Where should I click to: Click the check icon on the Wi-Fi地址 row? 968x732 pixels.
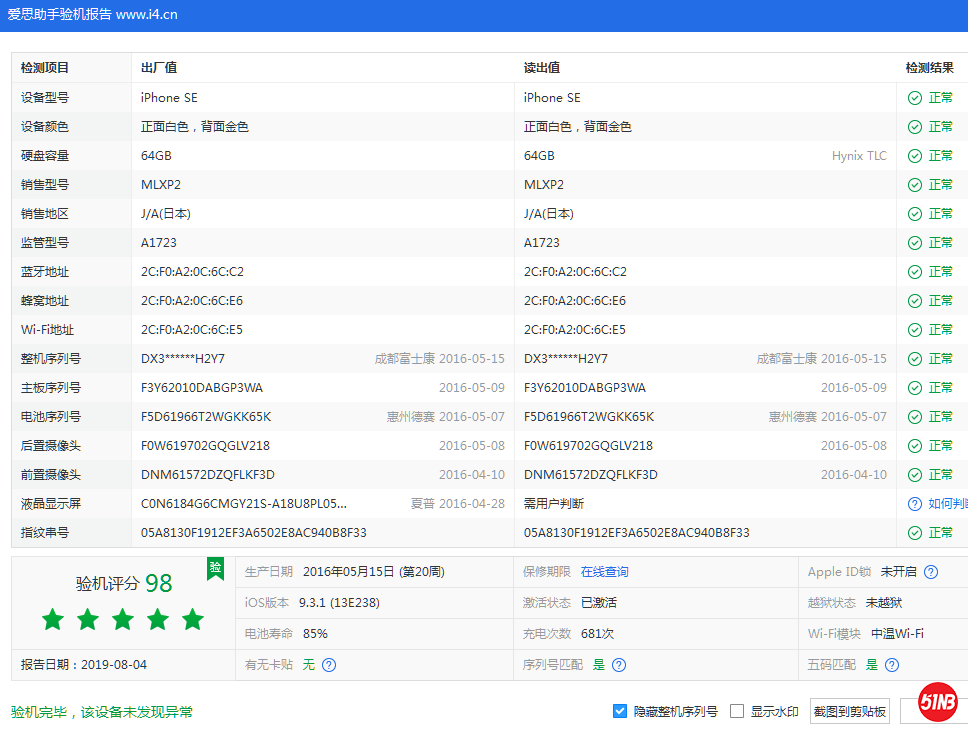914,329
